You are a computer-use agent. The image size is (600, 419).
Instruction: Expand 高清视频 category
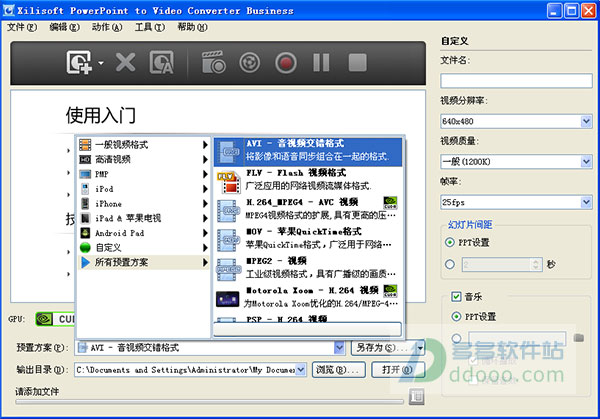(143, 159)
